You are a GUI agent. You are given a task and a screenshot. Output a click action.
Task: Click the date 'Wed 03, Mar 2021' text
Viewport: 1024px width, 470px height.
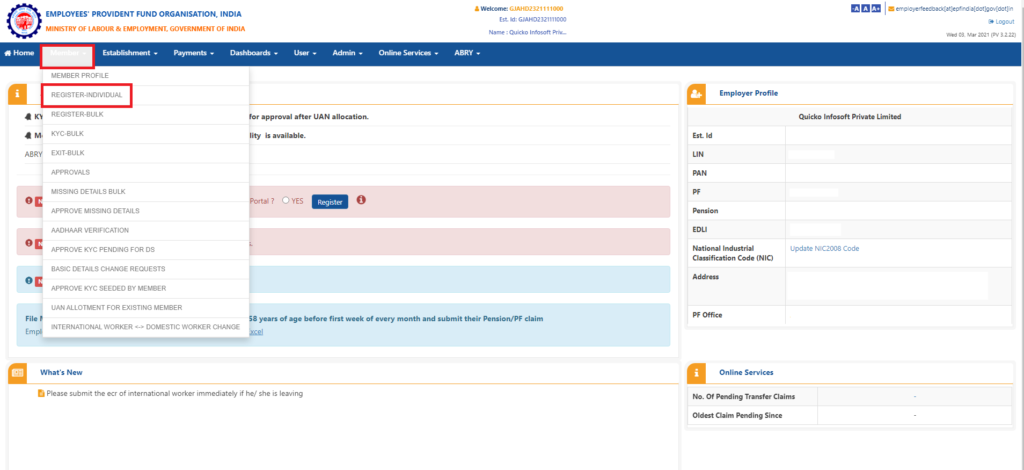coord(968,35)
